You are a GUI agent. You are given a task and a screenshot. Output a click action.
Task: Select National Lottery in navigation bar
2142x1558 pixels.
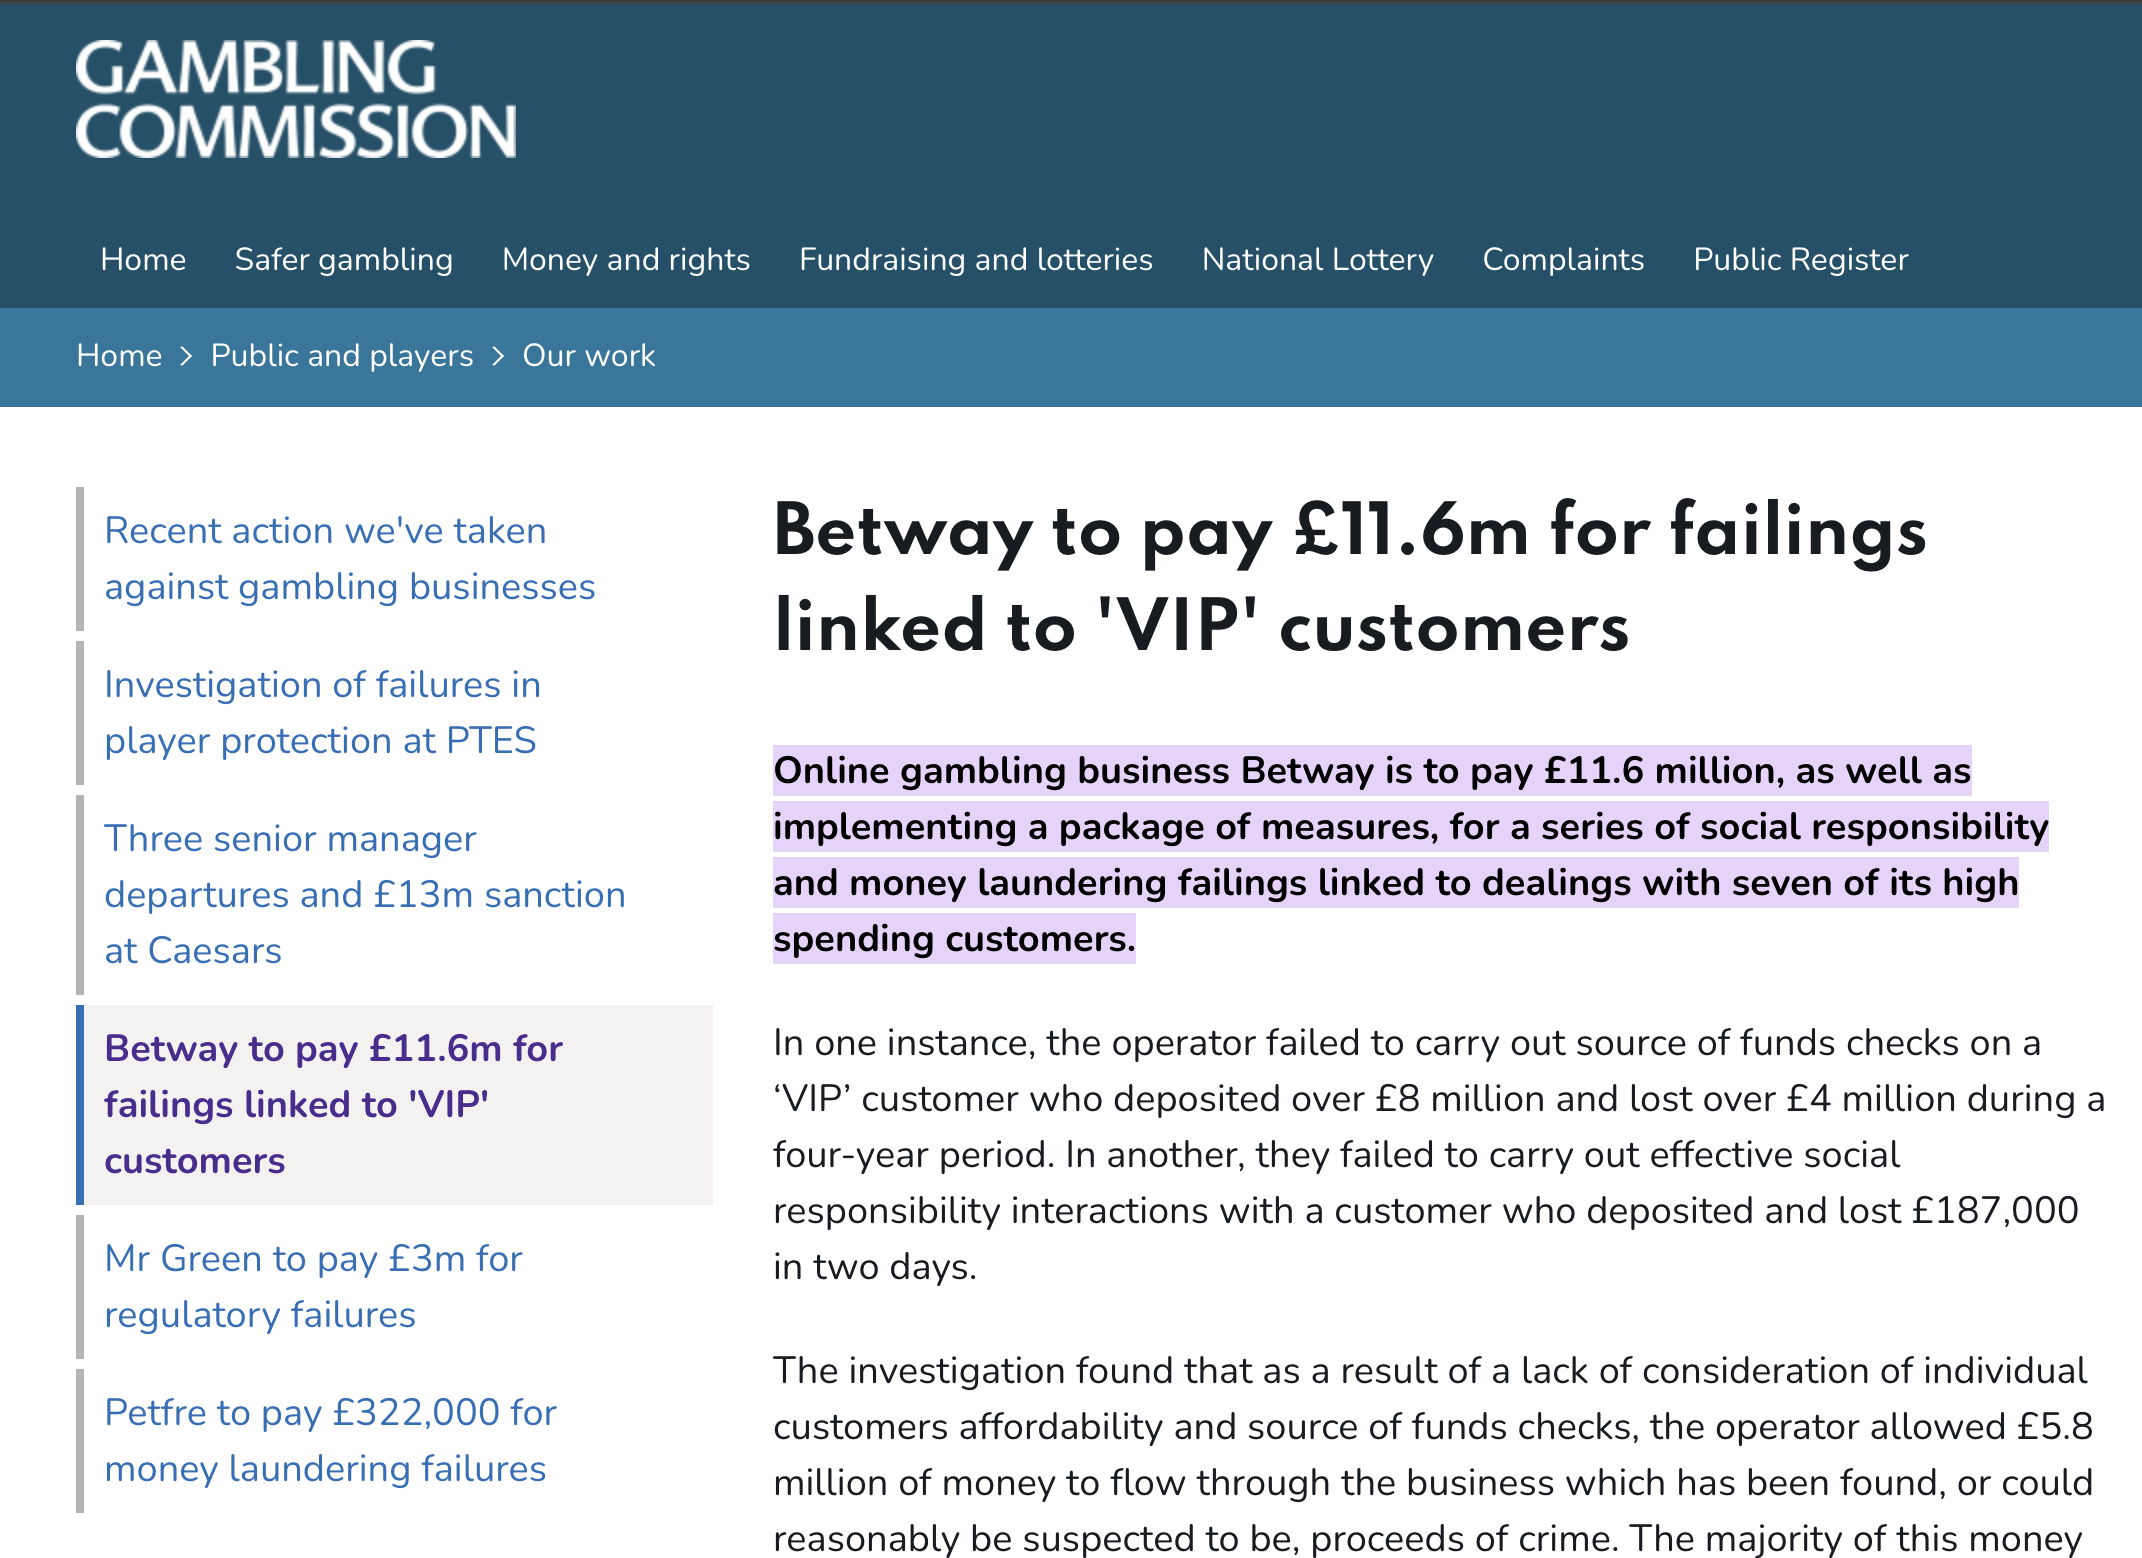click(x=1318, y=259)
